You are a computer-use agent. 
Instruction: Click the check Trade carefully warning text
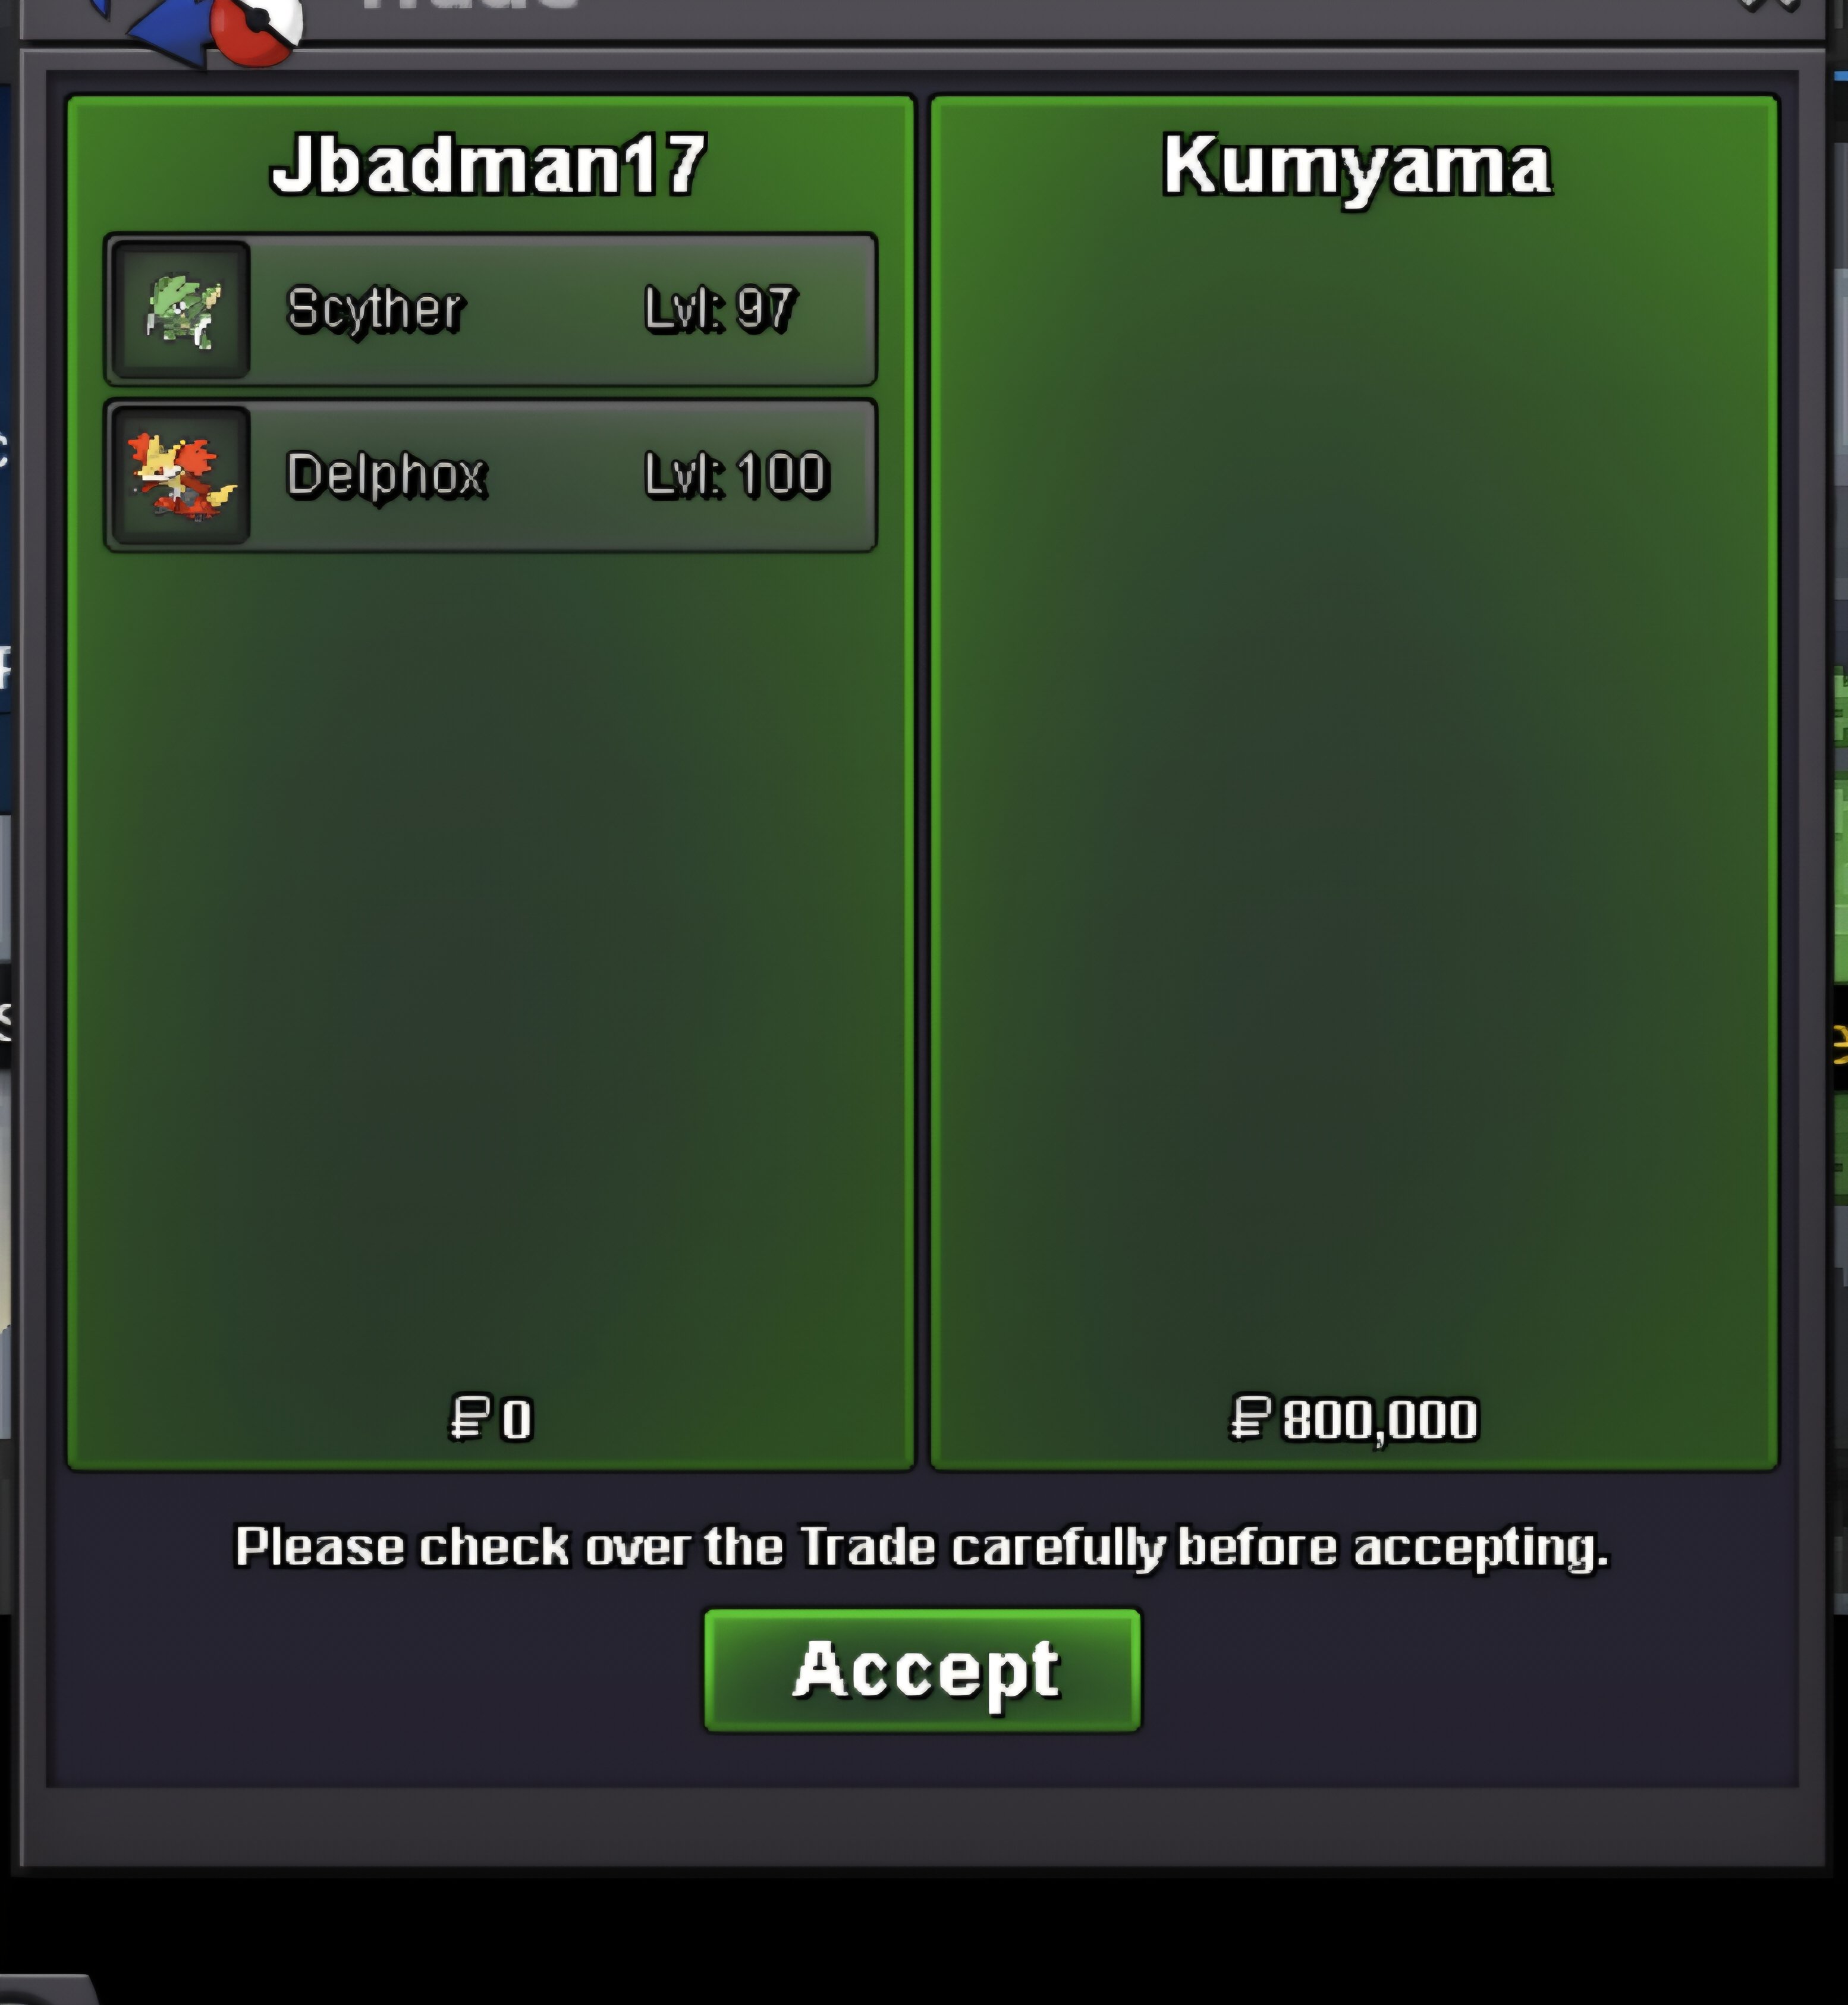point(922,1548)
